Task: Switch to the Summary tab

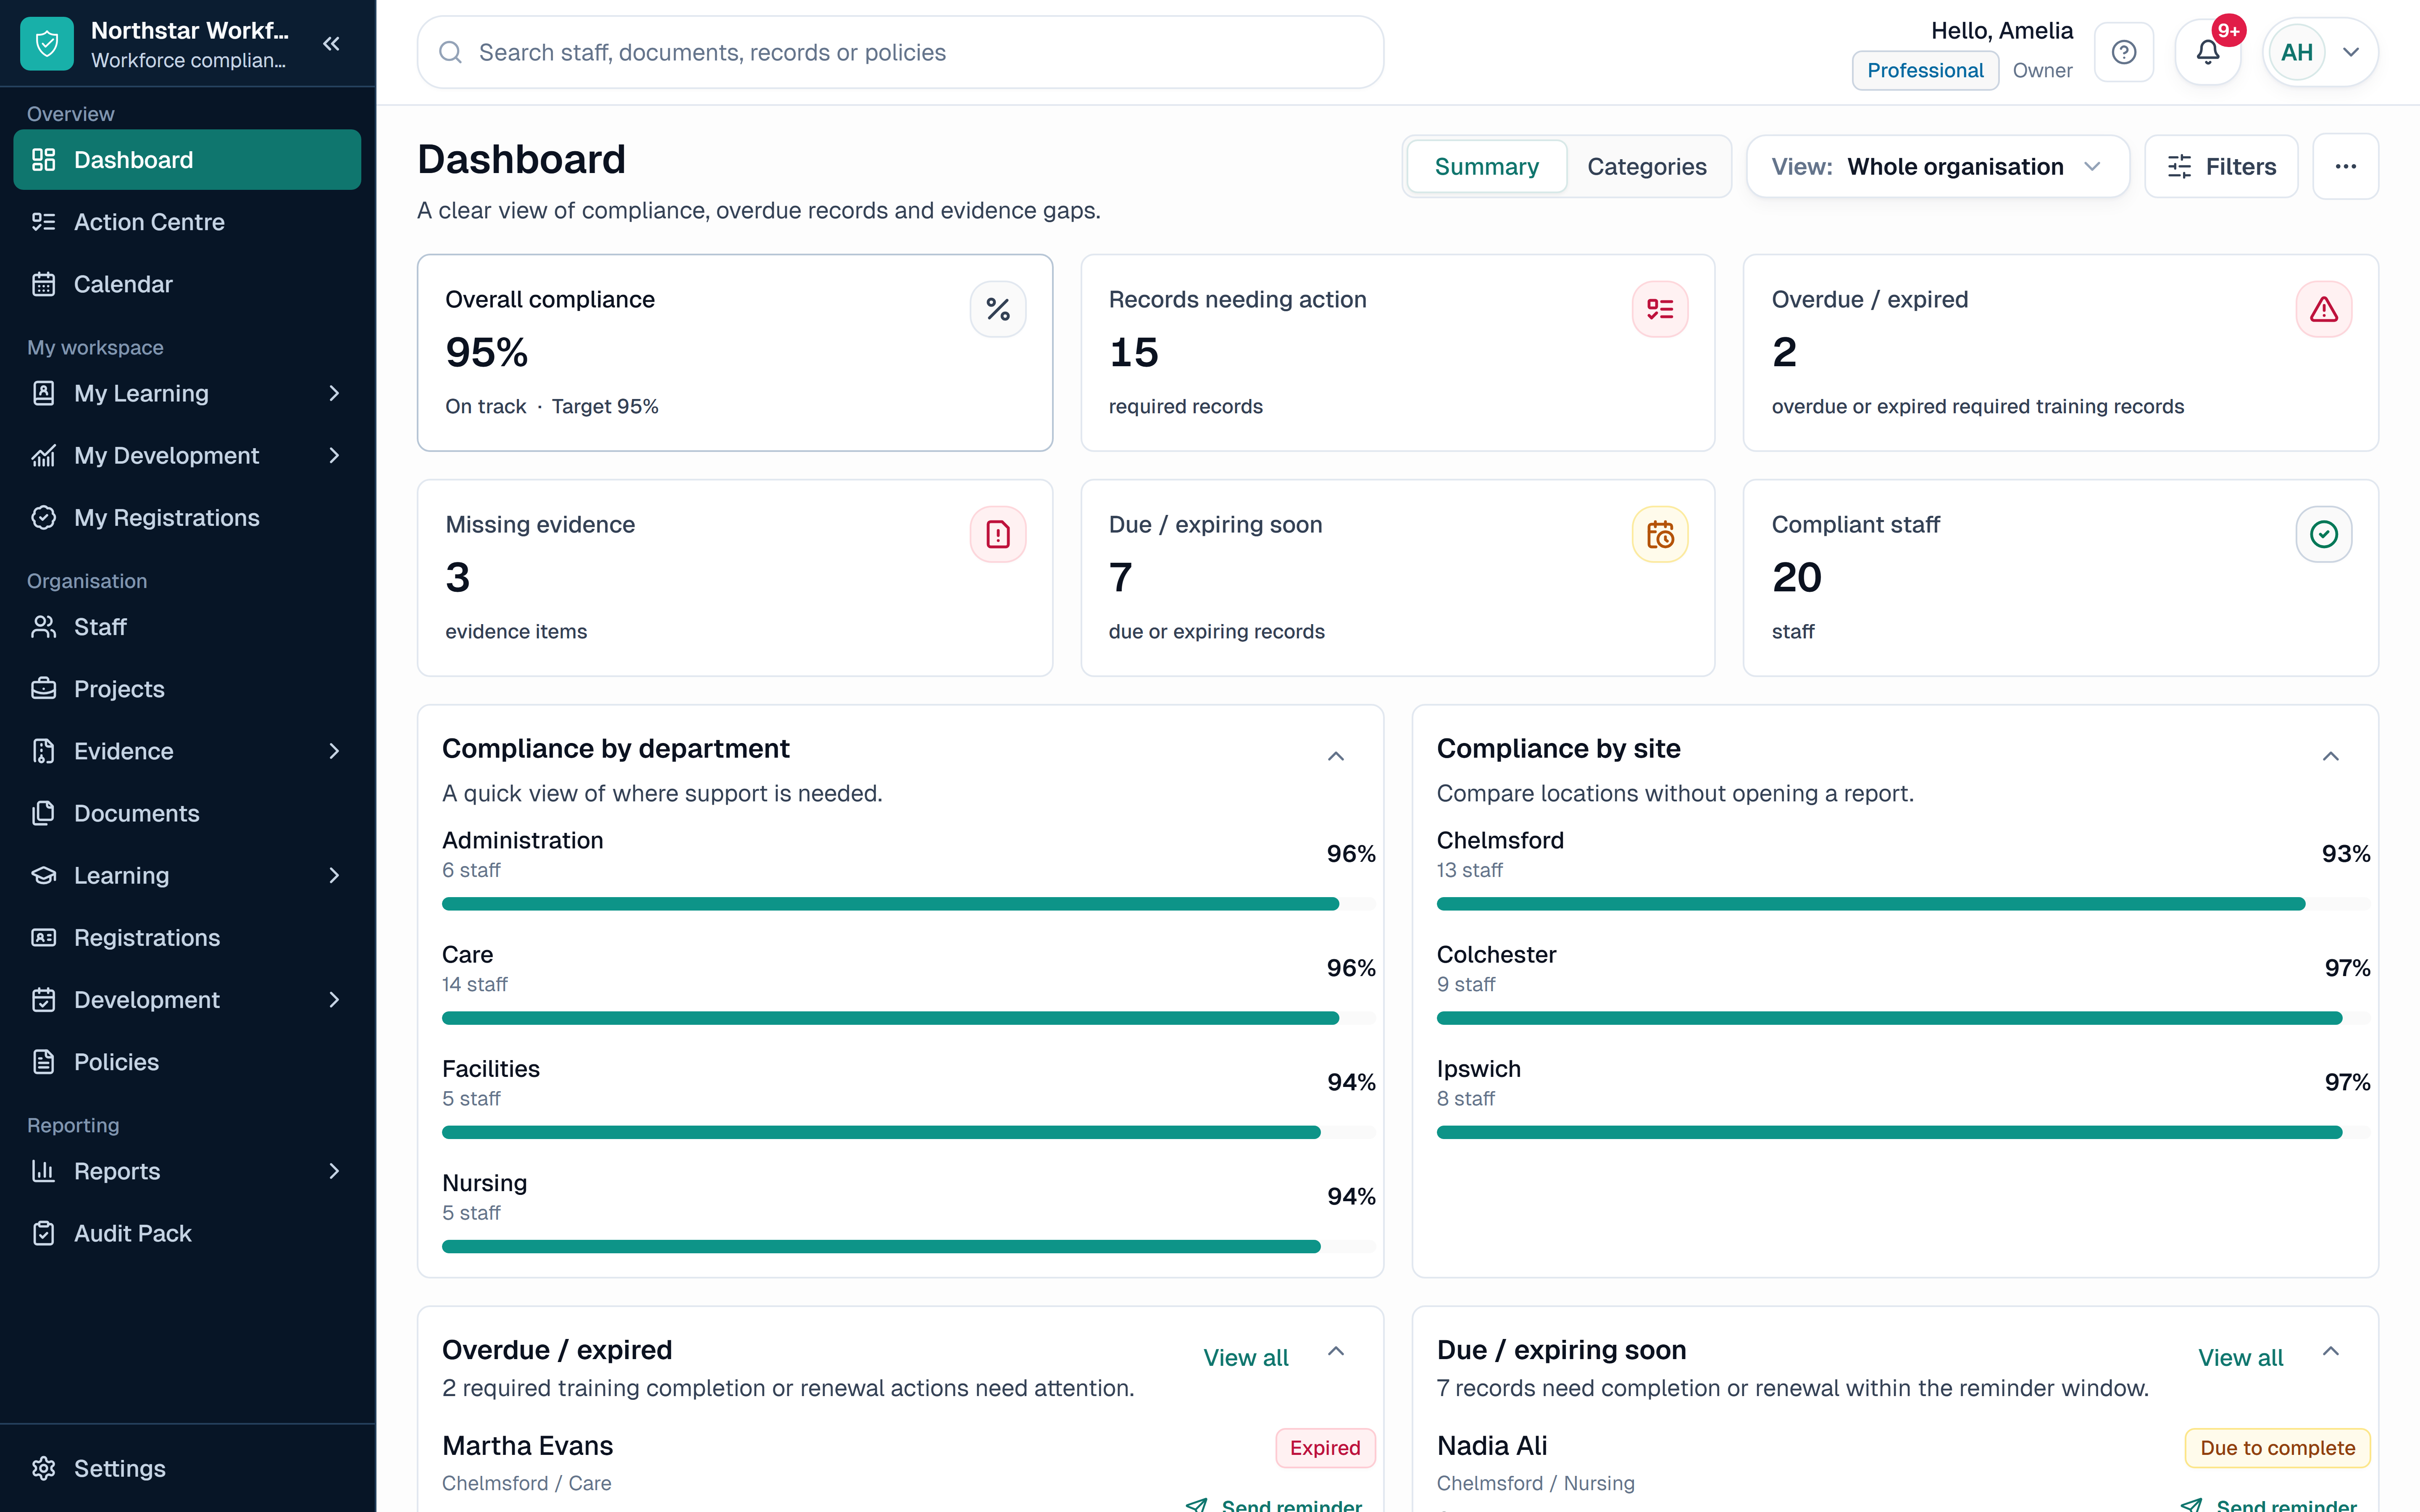Action: click(x=1486, y=166)
